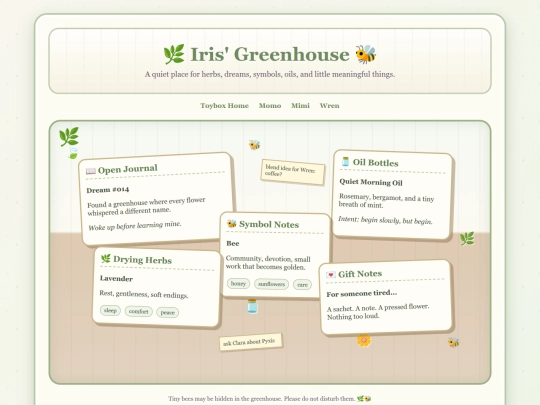
Task: Click the Iris' Greenhouse page title
Action: click(270, 54)
